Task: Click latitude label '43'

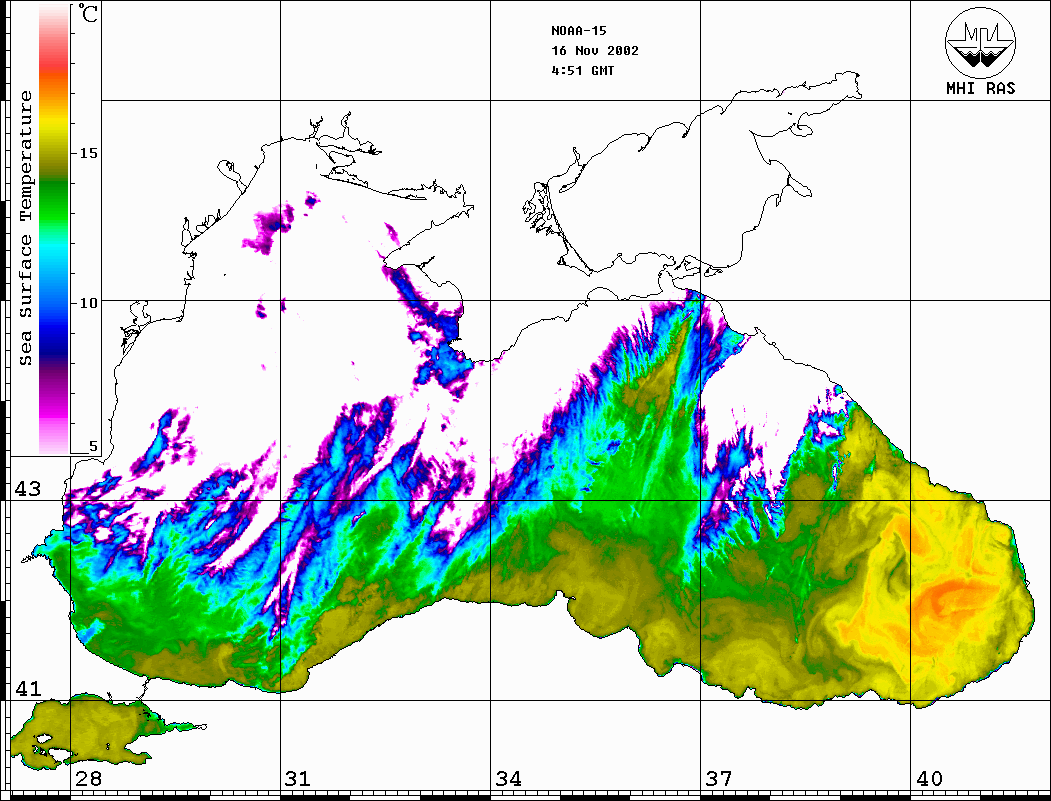Action: click(27, 489)
